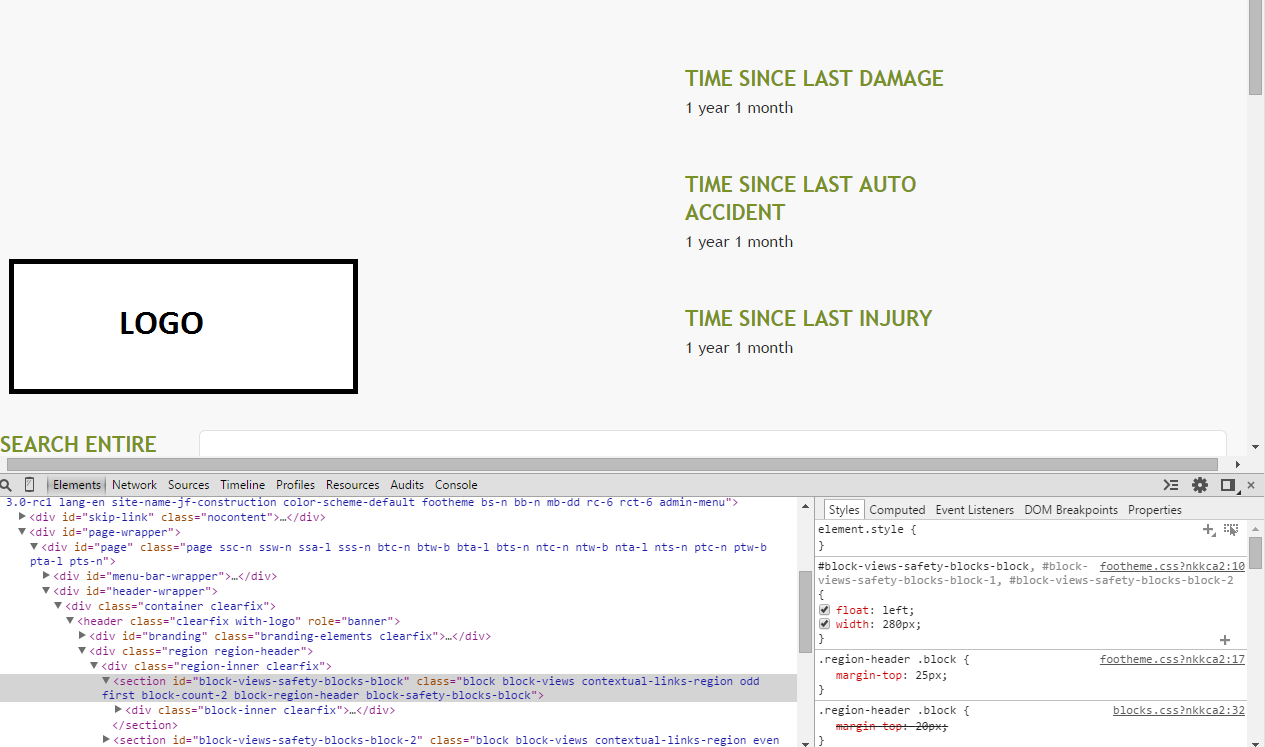Open the Event Listeners tab
The image size is (1265, 747).
click(x=974, y=510)
